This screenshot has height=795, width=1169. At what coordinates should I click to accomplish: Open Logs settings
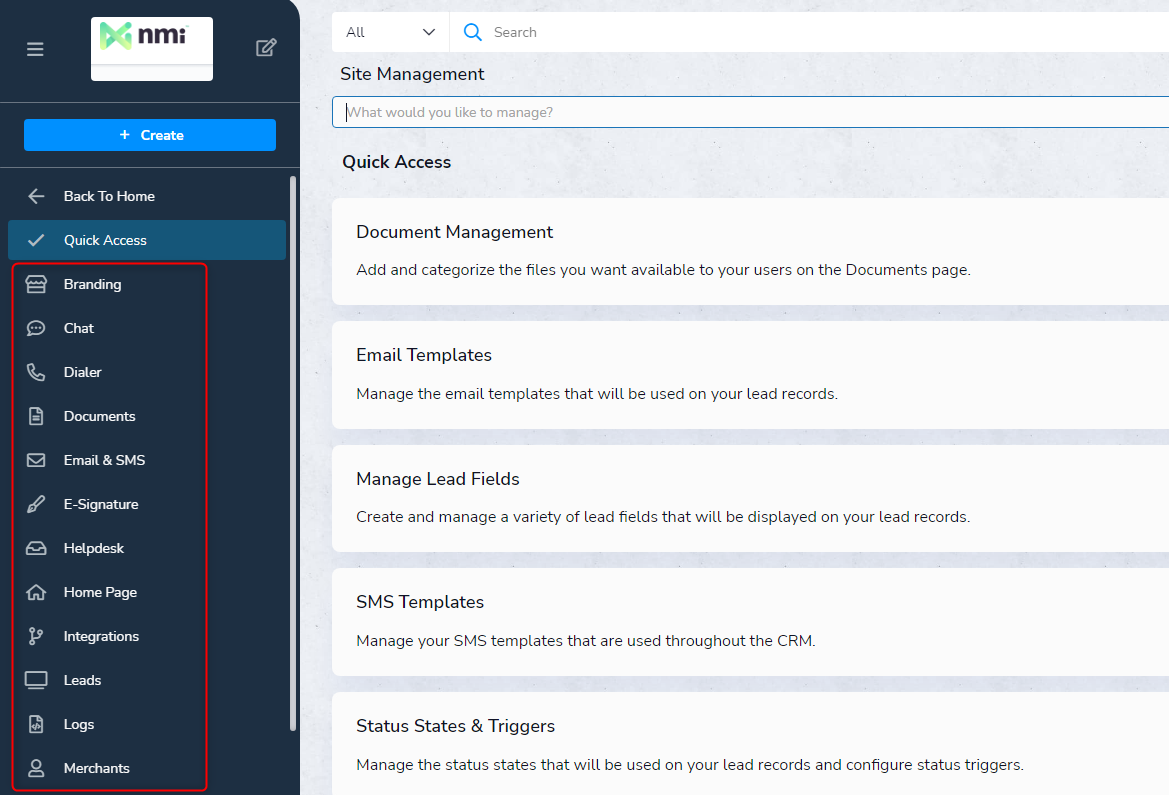(x=79, y=724)
